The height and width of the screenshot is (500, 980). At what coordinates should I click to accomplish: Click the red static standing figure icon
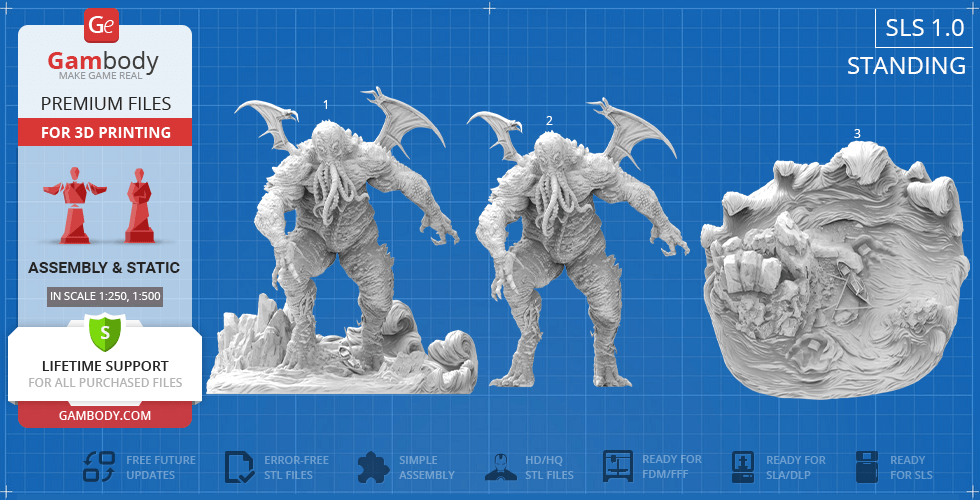[x=139, y=205]
